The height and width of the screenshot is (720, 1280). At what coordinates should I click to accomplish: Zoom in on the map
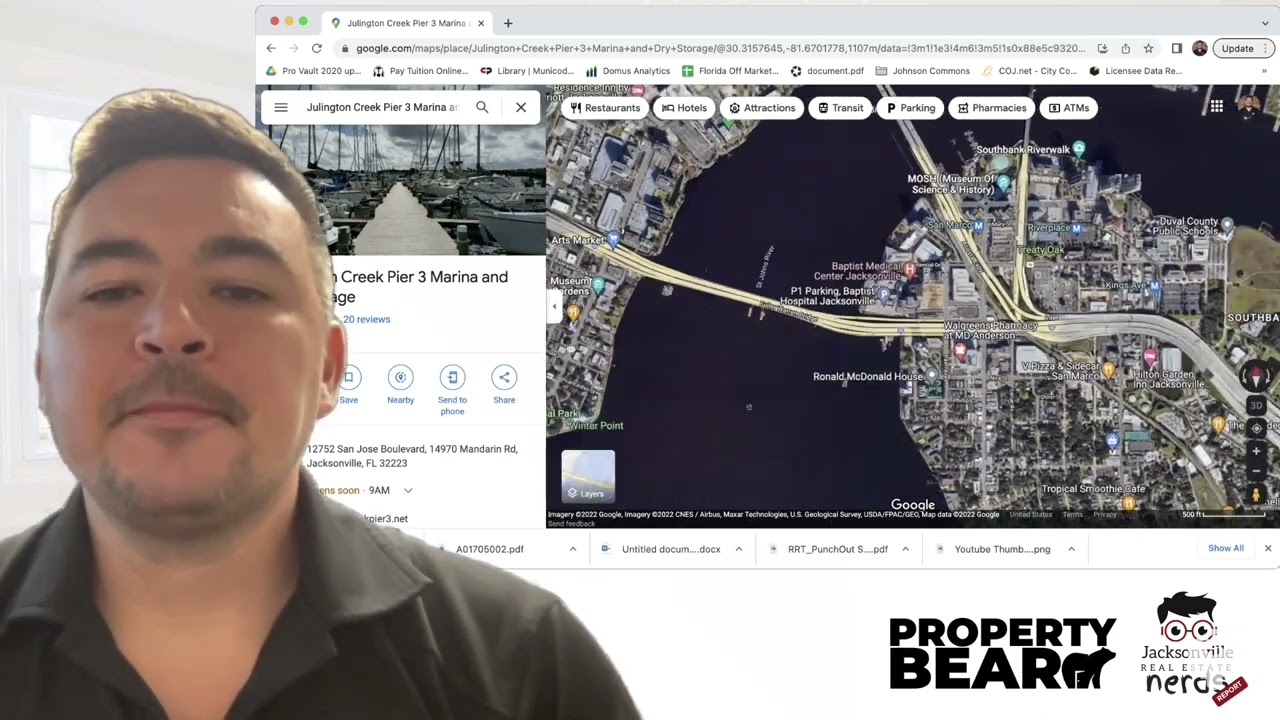click(x=1257, y=451)
